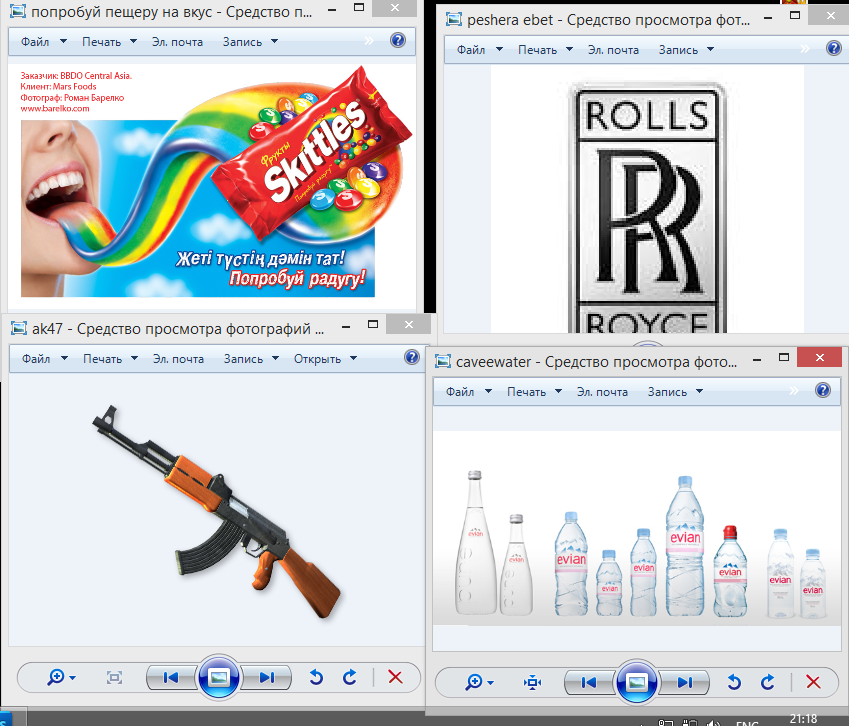Maximize the peshera ebet window
This screenshot has height=726, width=849.
pos(795,16)
